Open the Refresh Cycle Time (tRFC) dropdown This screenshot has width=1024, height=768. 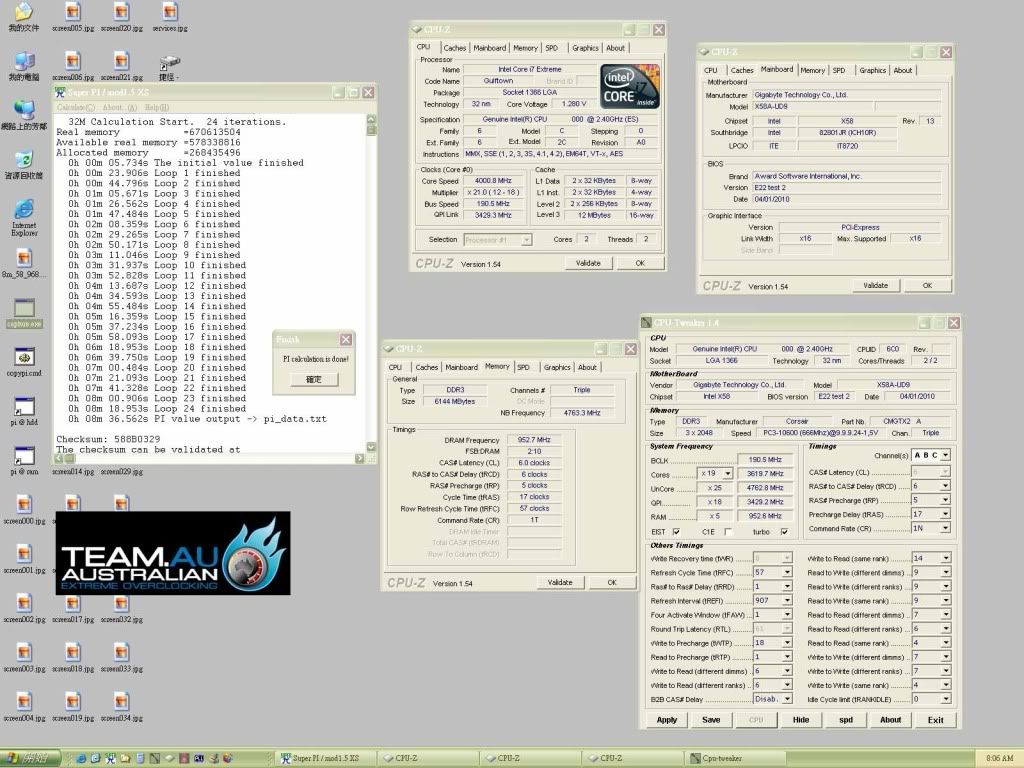[787, 573]
